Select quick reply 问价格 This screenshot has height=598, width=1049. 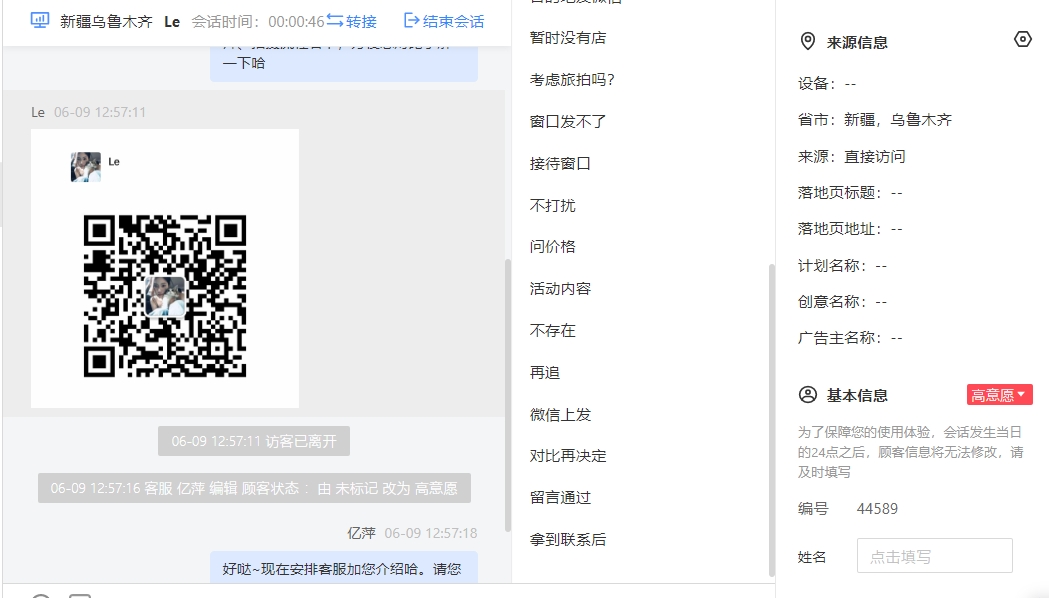click(x=553, y=247)
